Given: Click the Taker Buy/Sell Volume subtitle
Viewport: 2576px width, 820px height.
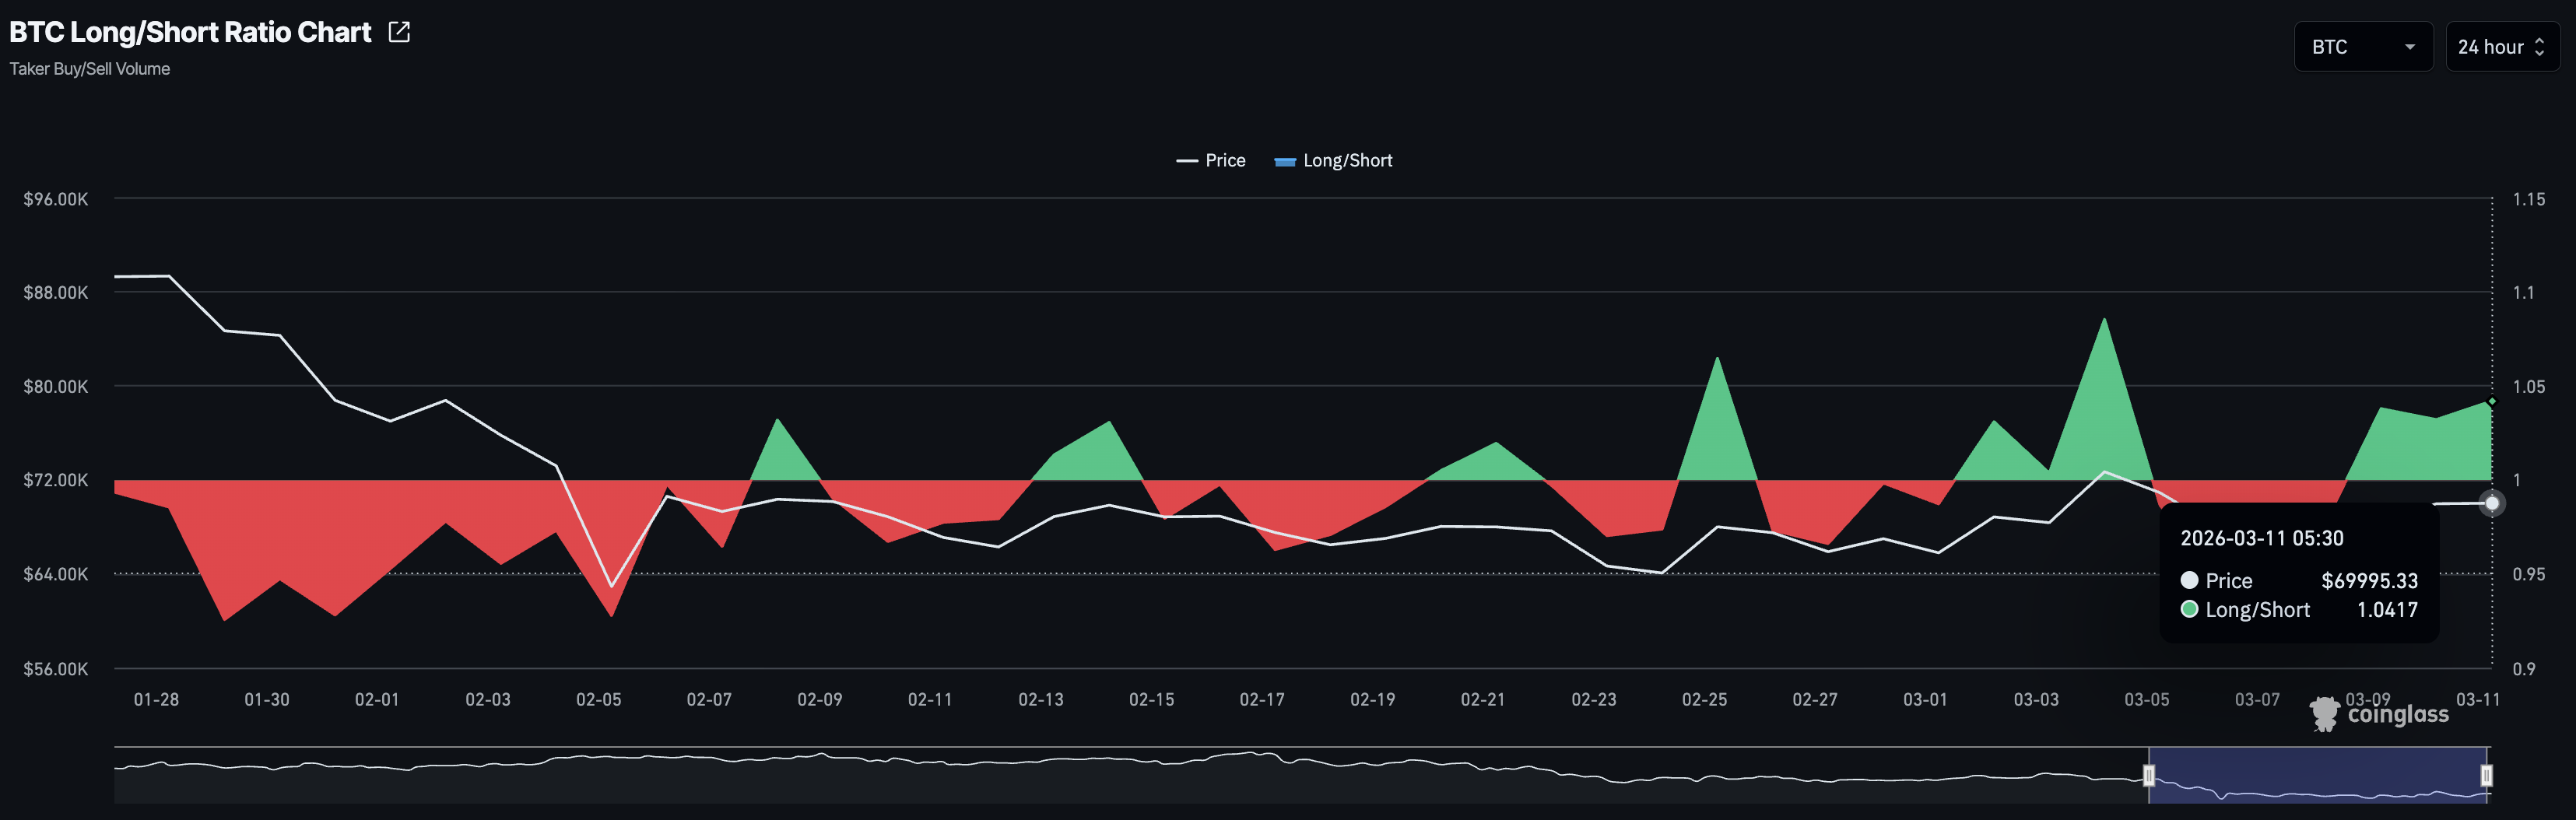Looking at the screenshot, I should [90, 69].
